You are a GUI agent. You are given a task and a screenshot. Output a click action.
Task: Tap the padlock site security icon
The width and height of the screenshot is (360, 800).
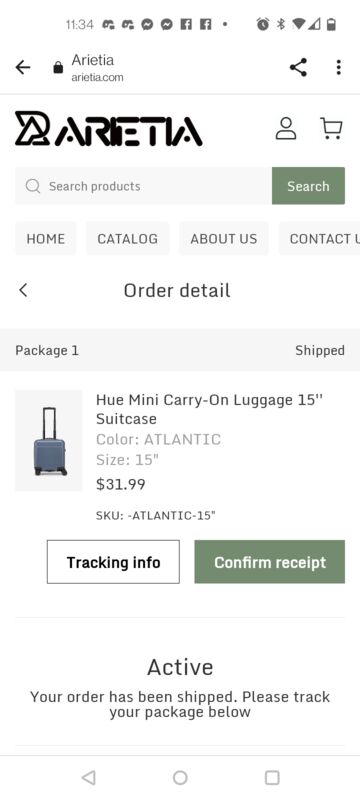pos(58,67)
